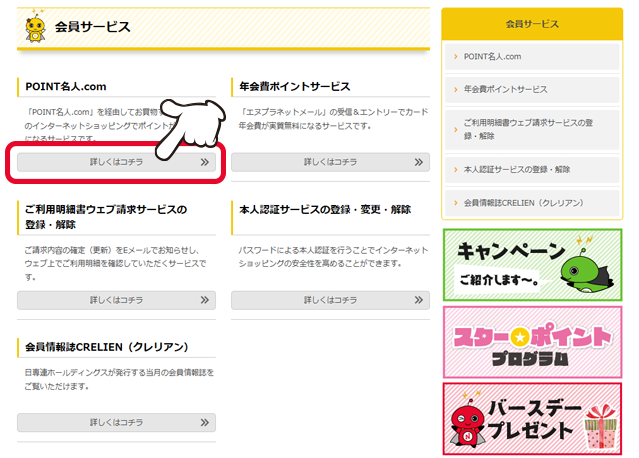Open the red バースデープレゼント banner

pyautogui.click(x=532, y=418)
